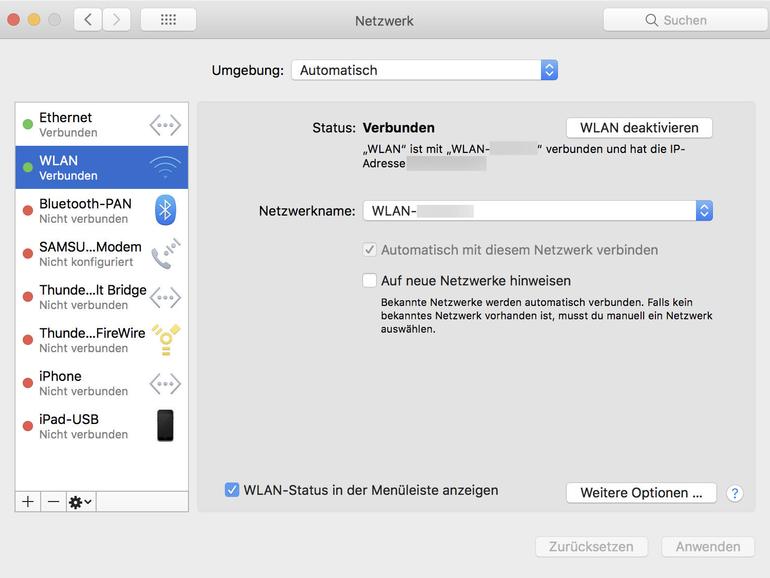Viewport: 770px width, 578px height.
Task: Click the iPhone connection arrows icon
Action: pyautogui.click(x=165, y=384)
